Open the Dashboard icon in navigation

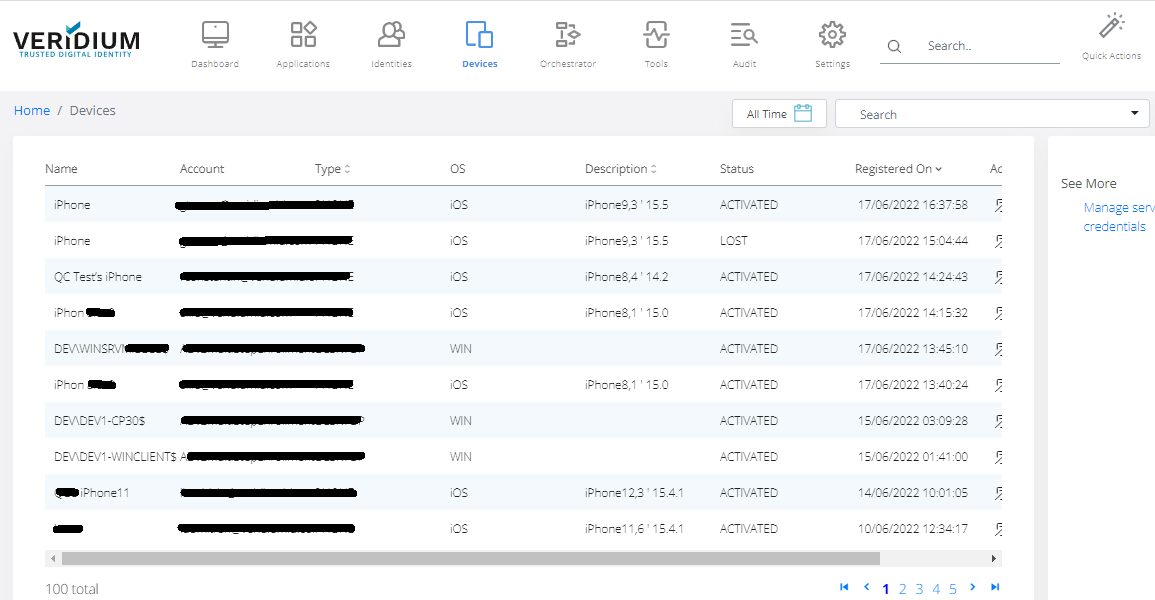[215, 35]
